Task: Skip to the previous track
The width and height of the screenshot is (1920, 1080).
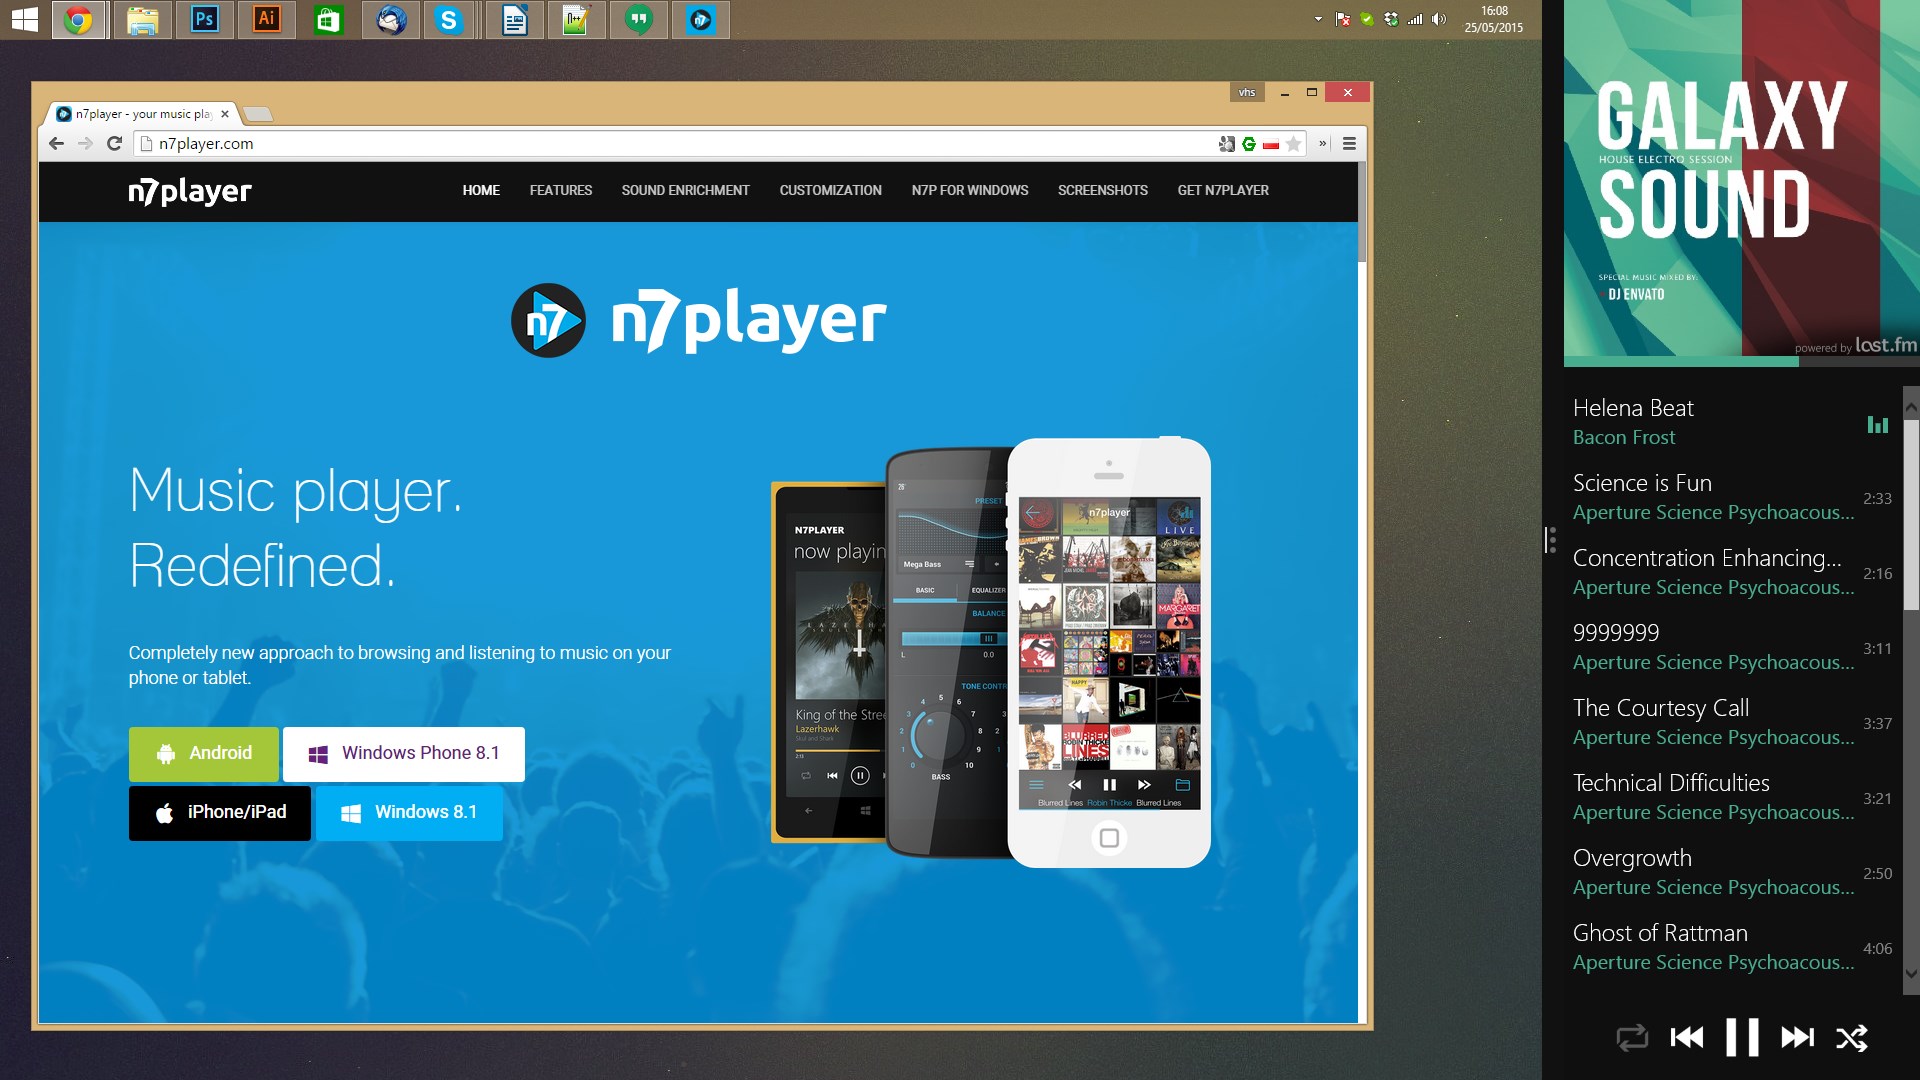Action: [1687, 1038]
